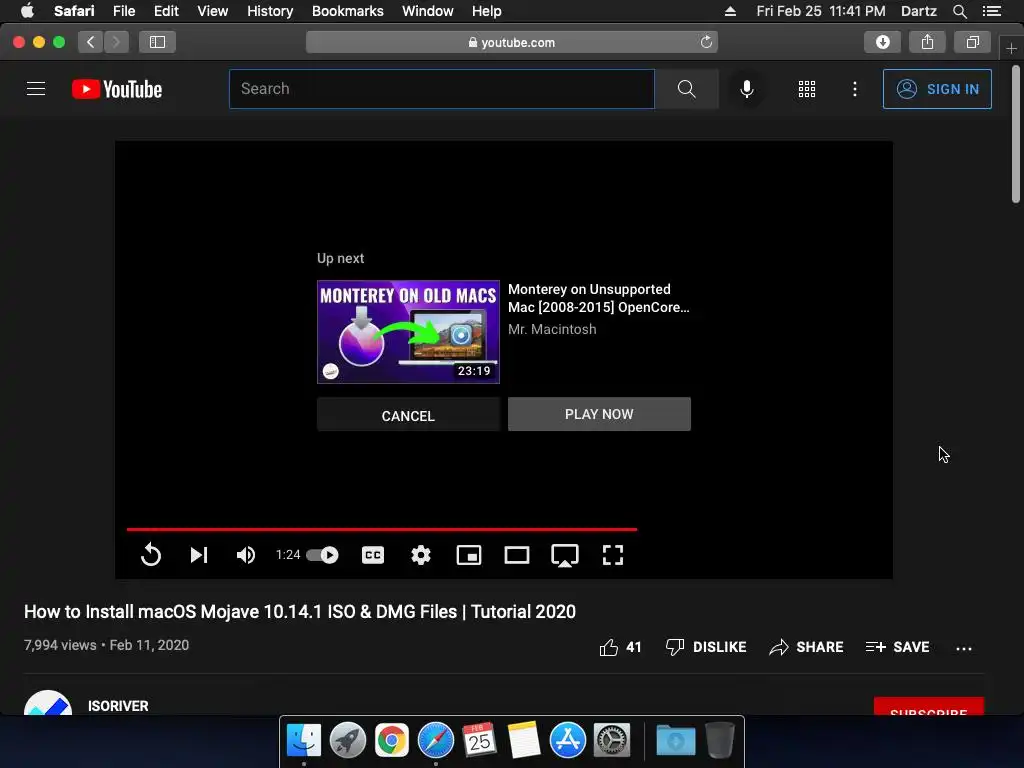Viewport: 1024px width, 768px height.
Task: Replay the video with the replay icon
Action: click(150, 555)
